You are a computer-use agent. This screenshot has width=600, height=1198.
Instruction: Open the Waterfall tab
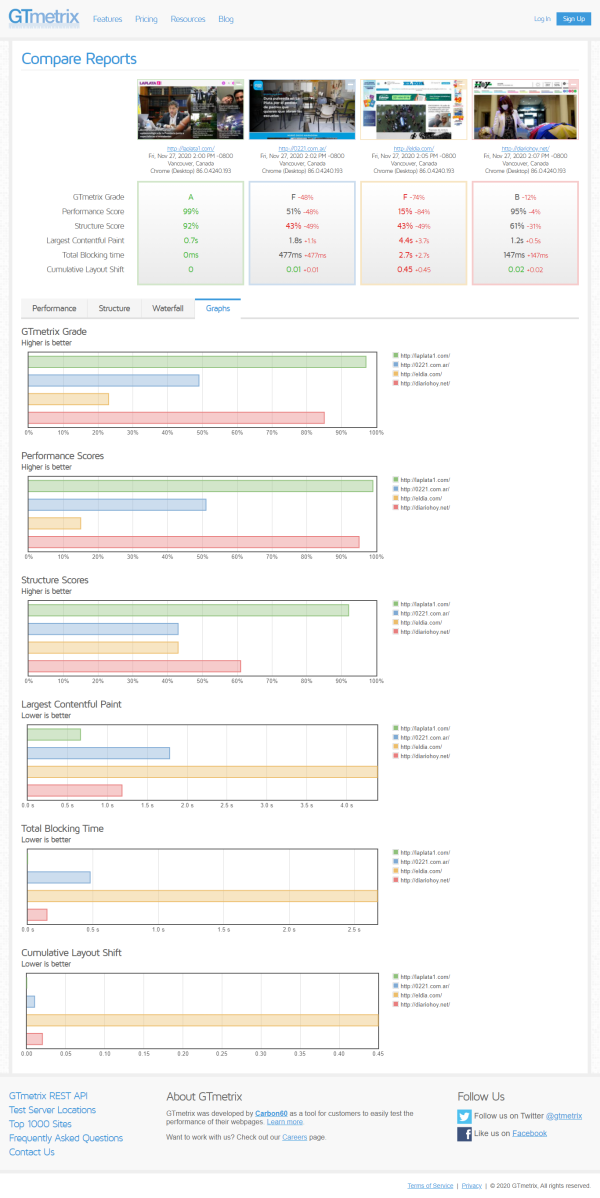(167, 309)
